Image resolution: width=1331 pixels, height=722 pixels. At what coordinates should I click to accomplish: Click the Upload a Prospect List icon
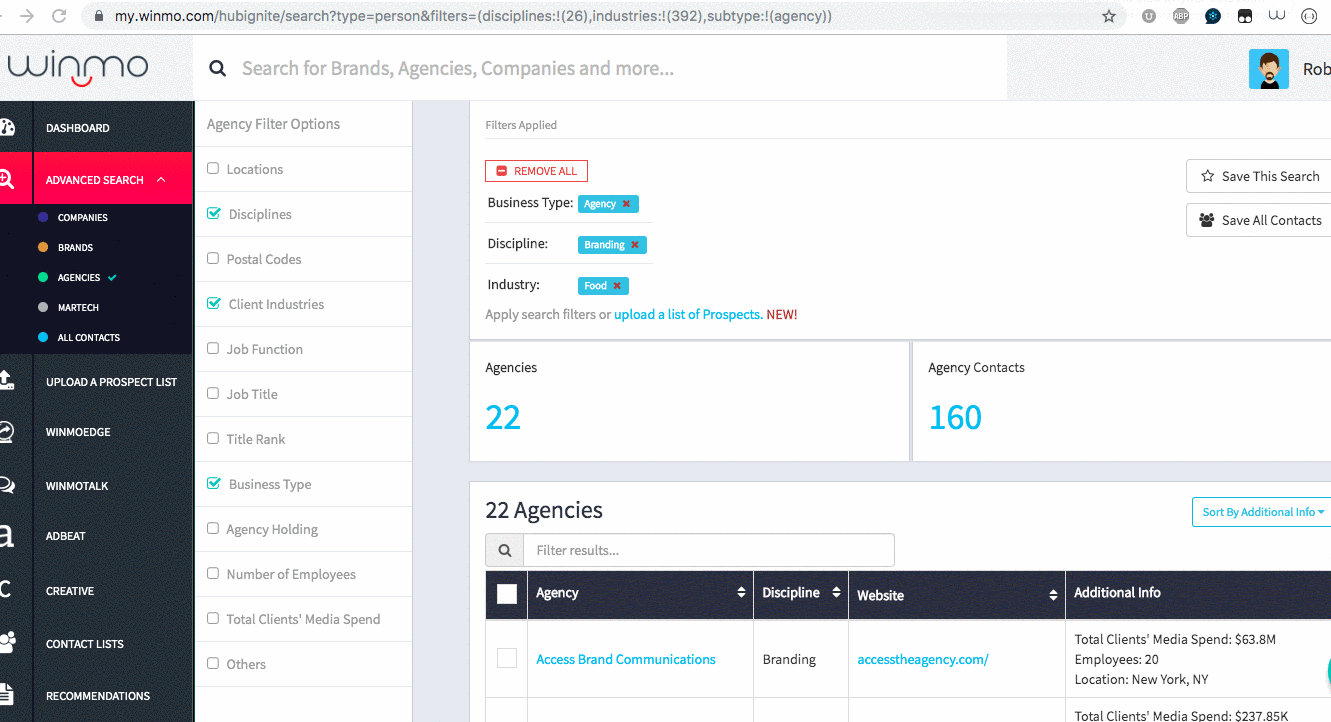click(6, 381)
